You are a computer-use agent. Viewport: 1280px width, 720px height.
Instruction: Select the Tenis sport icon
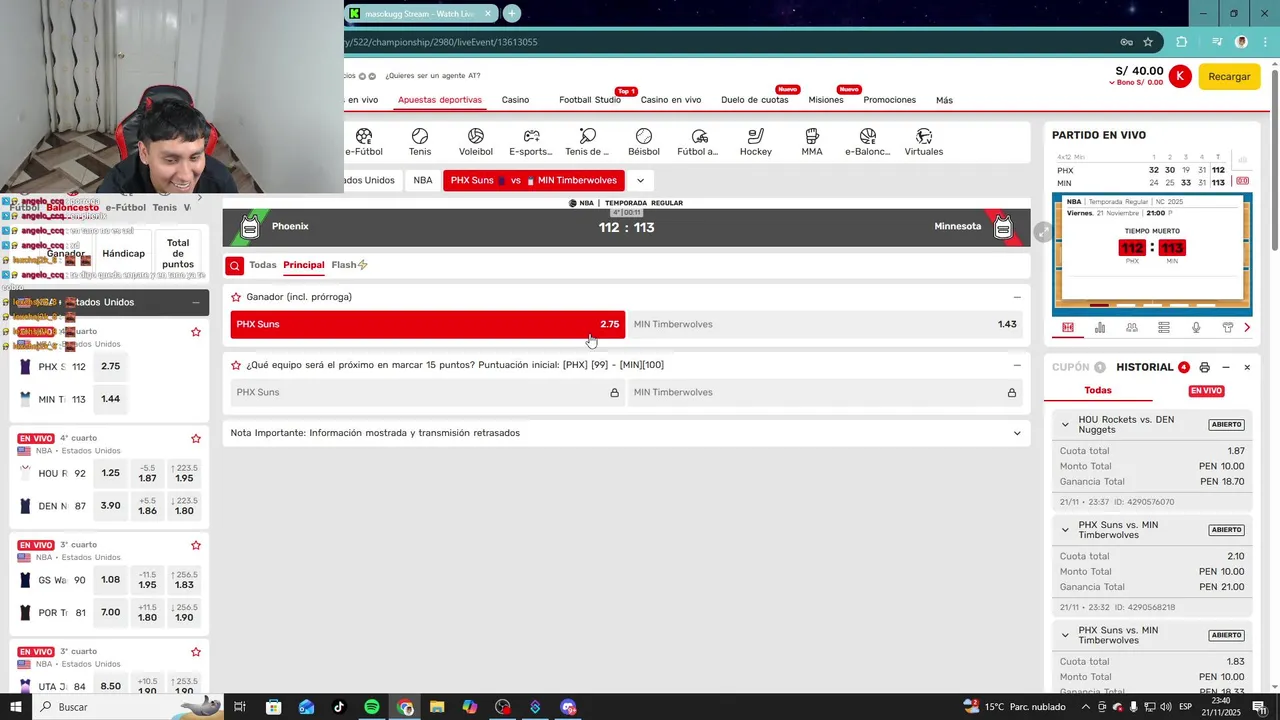pyautogui.click(x=420, y=142)
